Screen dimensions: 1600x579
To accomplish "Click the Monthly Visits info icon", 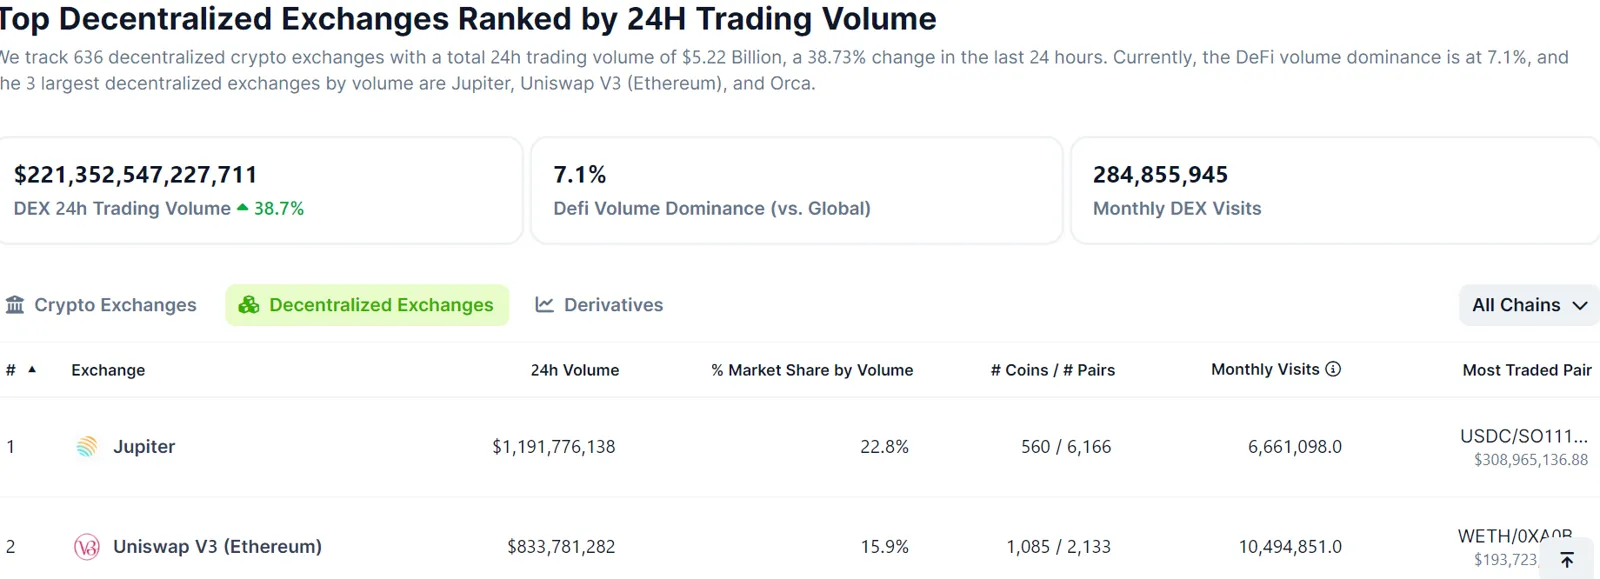I will pyautogui.click(x=1333, y=369).
